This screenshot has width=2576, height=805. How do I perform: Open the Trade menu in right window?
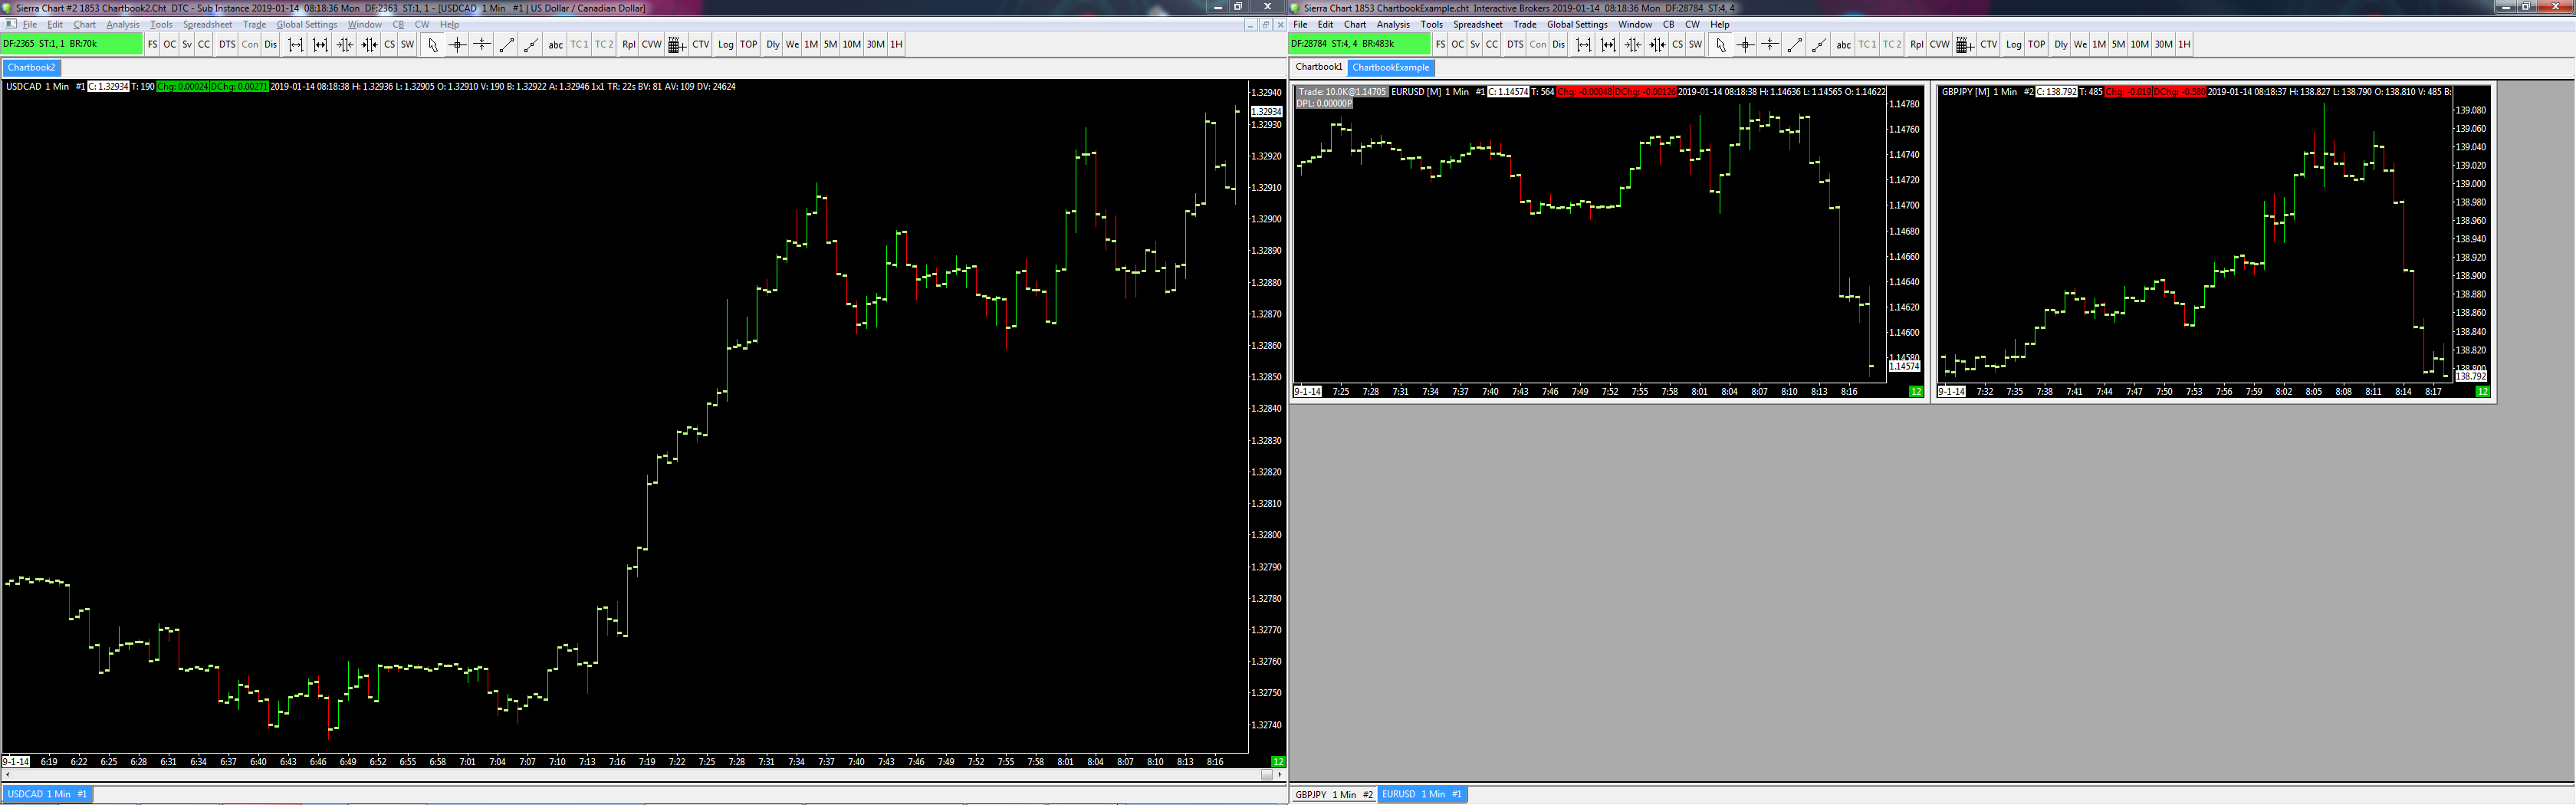(1525, 24)
